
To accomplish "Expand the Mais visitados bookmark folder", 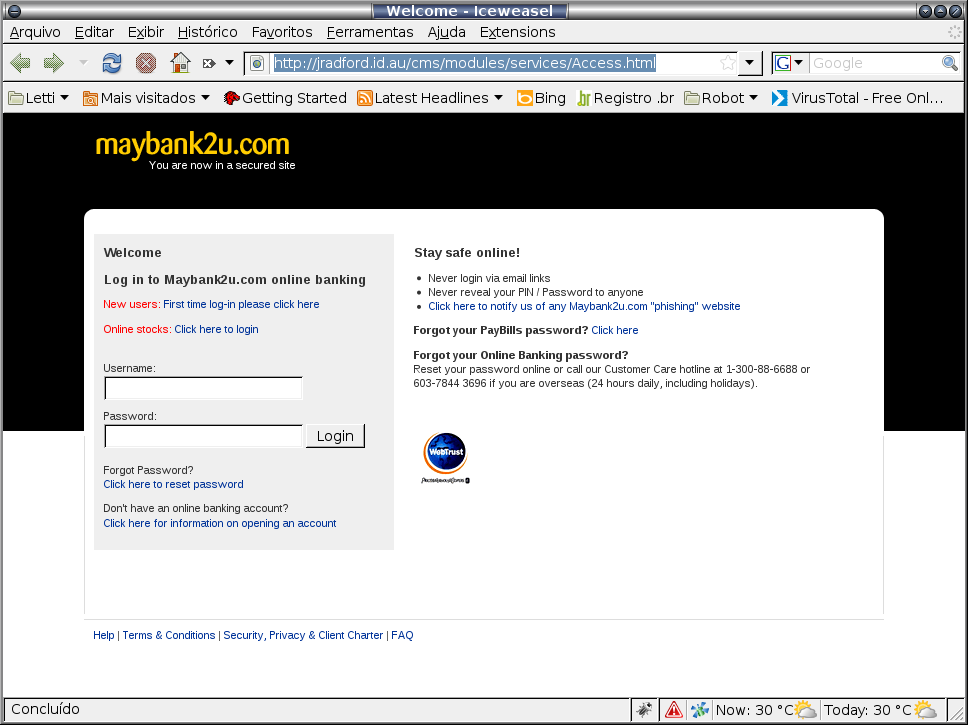I will pos(146,98).
